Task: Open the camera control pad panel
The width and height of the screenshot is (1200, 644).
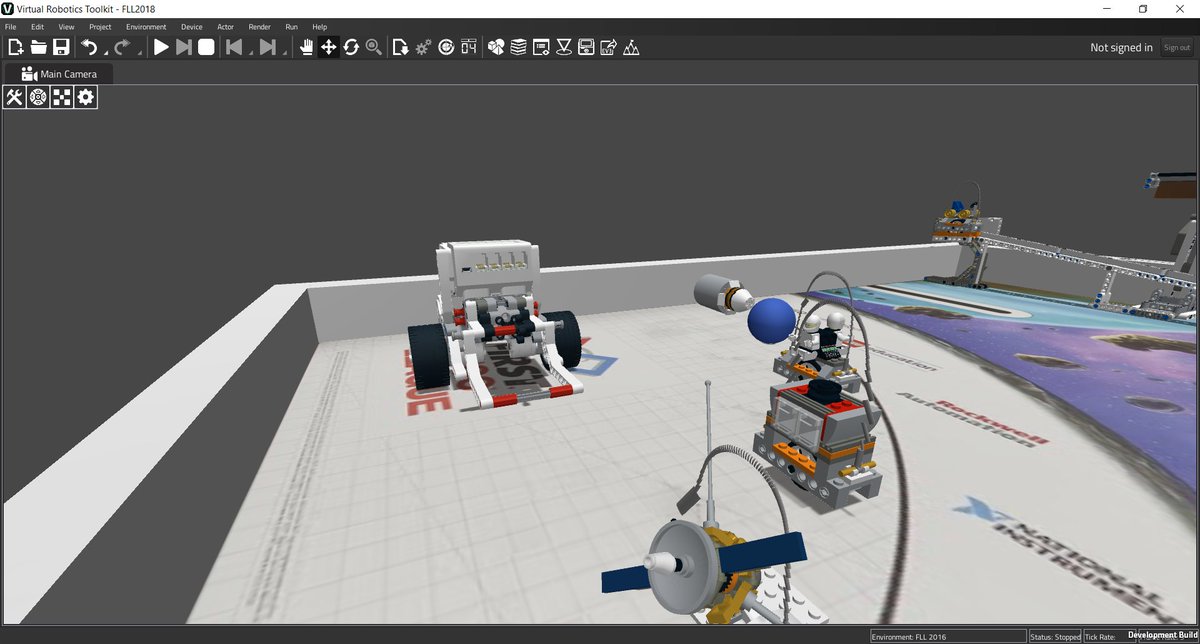Action: [37, 97]
